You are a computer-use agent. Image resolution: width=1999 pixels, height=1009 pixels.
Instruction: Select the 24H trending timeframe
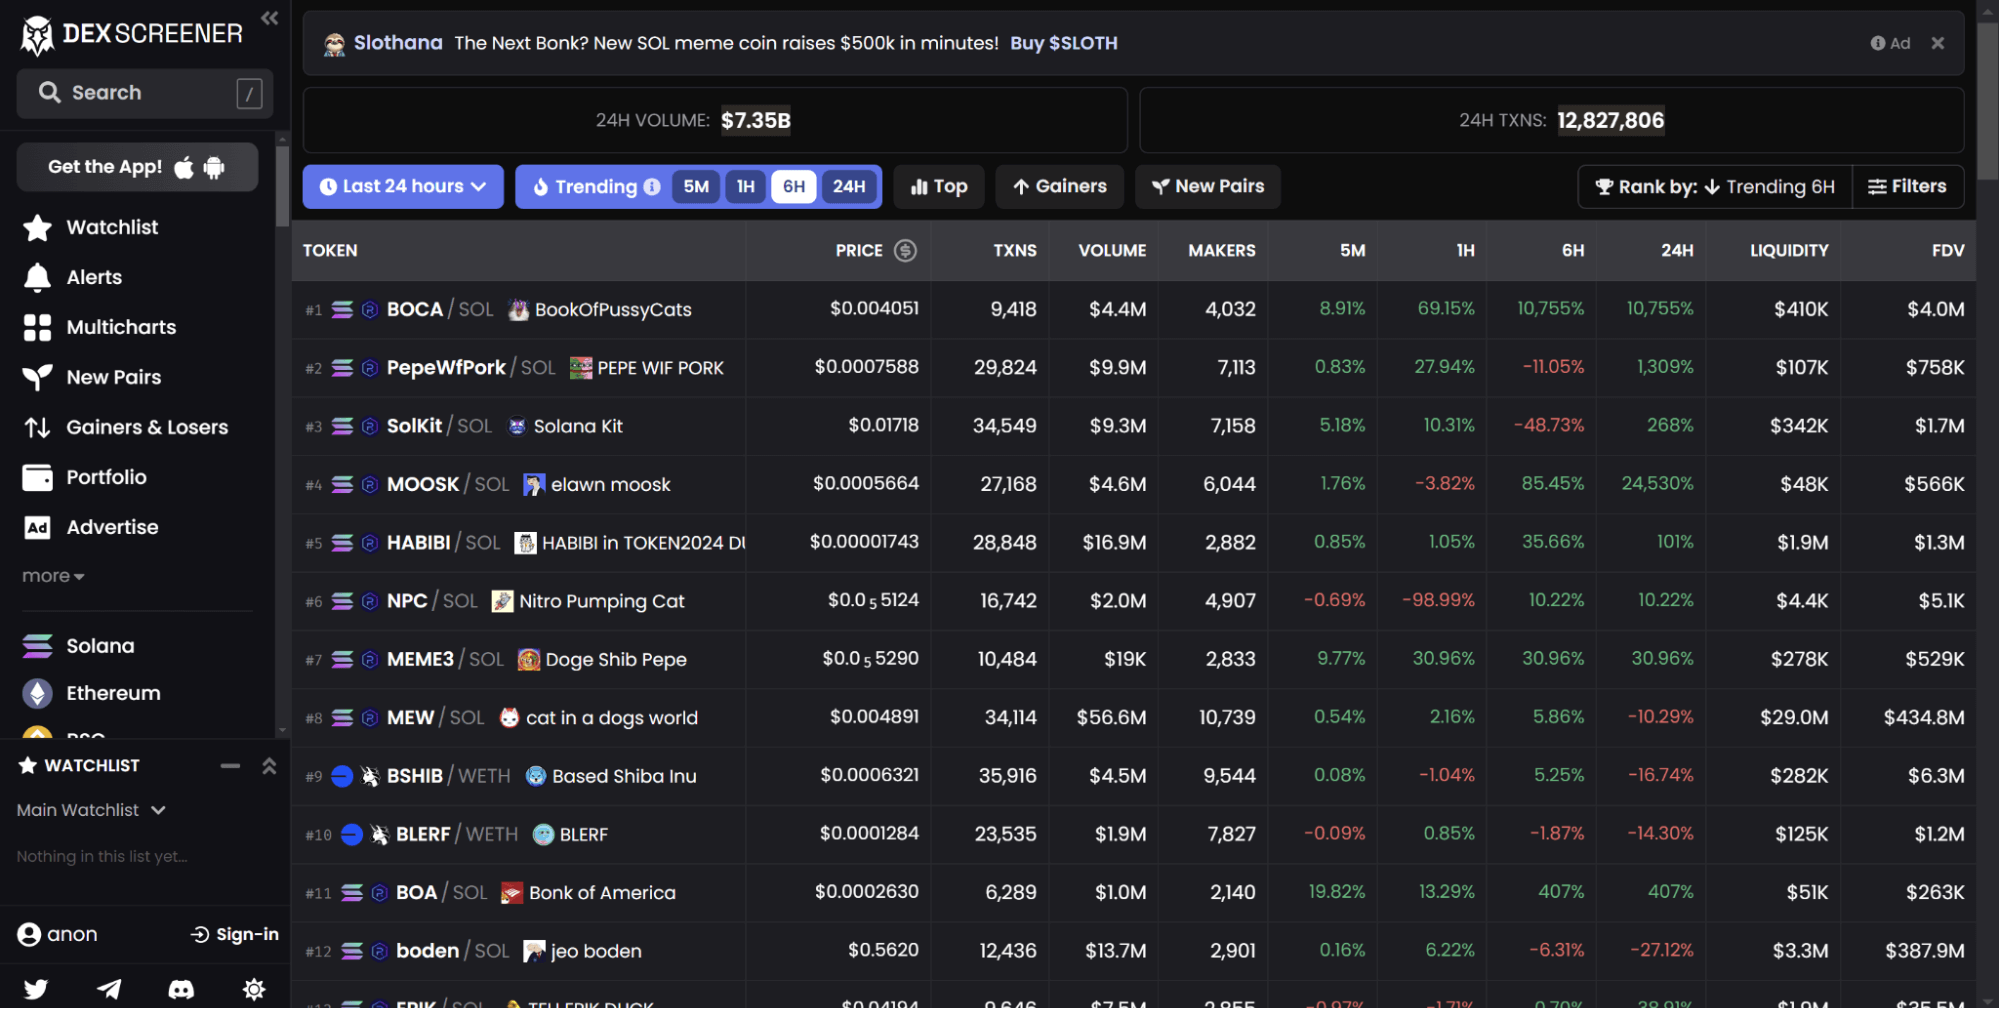(849, 187)
